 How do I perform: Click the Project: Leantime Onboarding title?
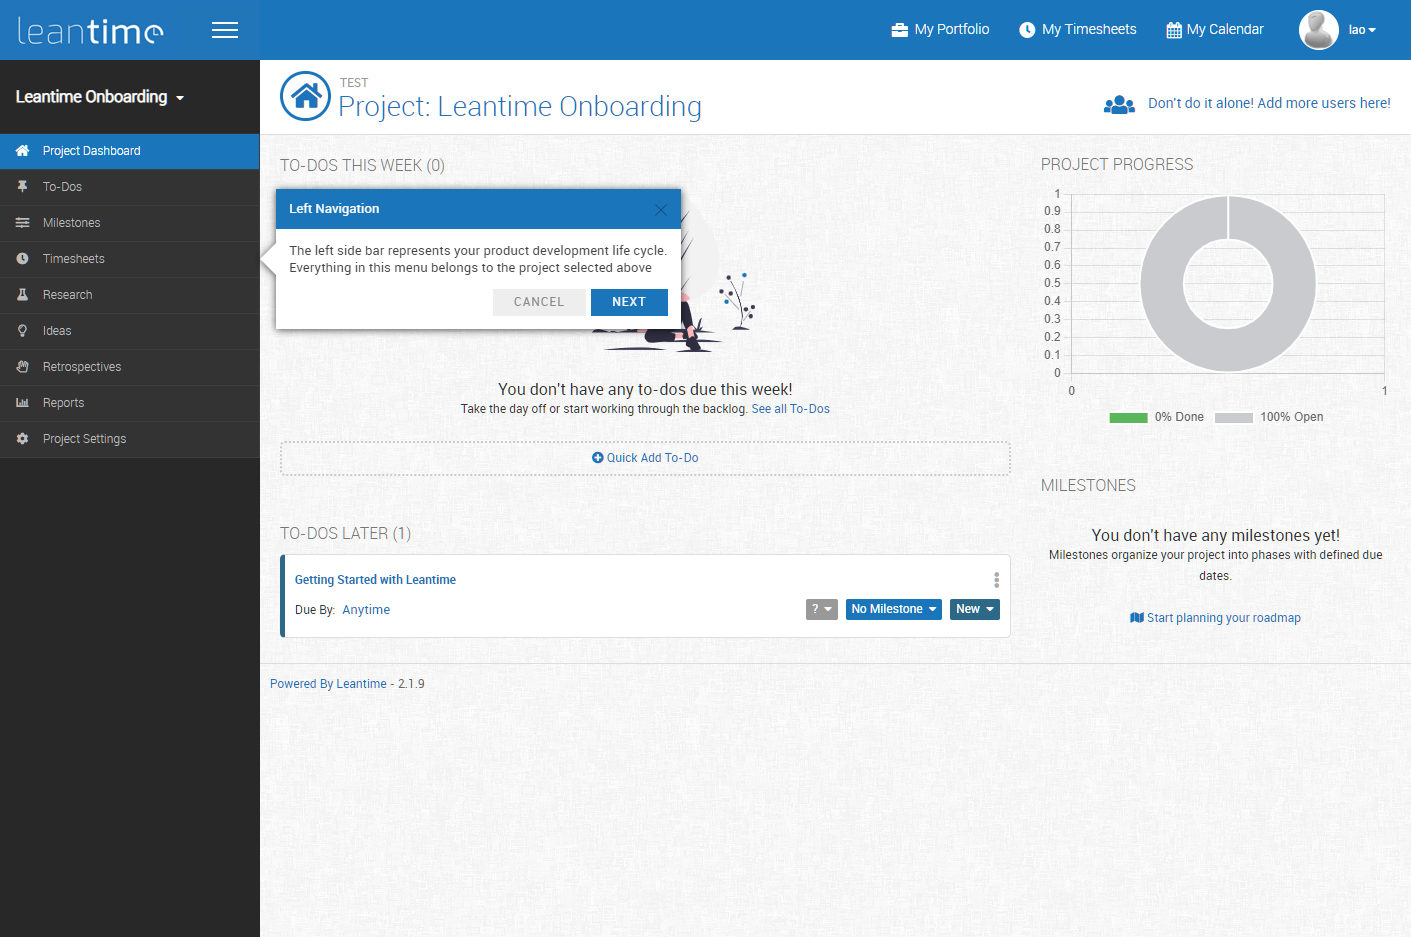(520, 106)
